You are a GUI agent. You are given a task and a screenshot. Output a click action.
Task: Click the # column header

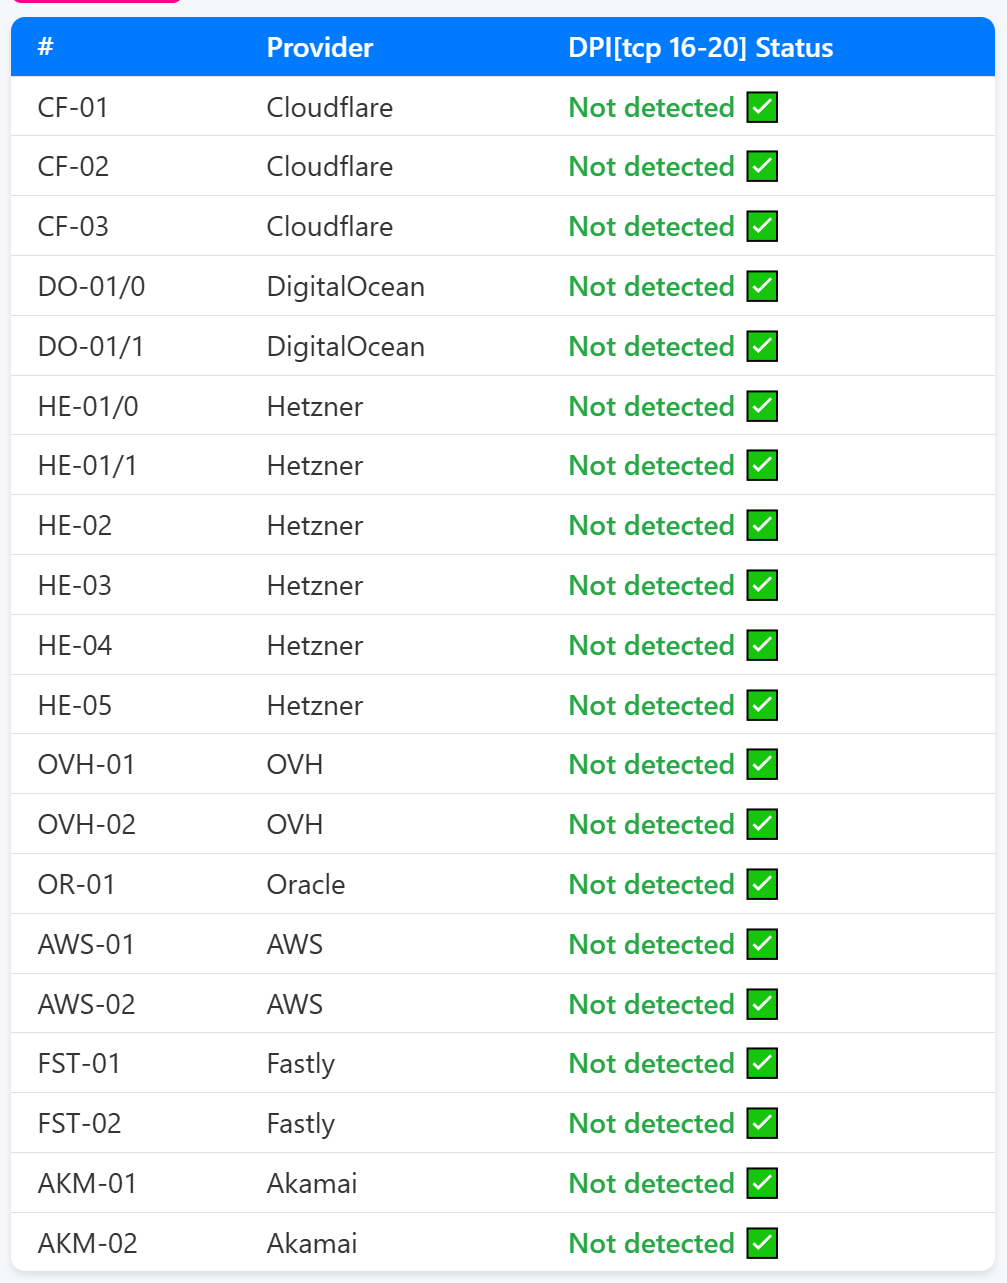pos(45,48)
